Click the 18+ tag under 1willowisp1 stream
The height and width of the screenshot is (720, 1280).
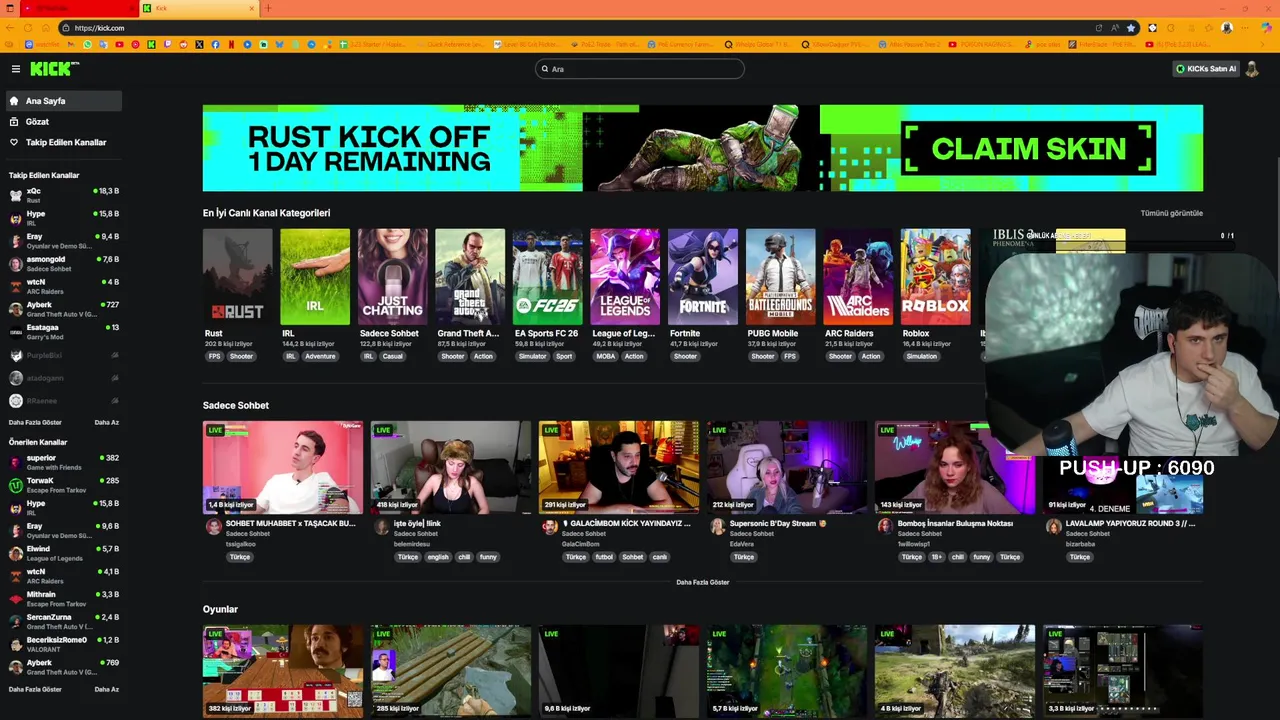[x=938, y=557]
